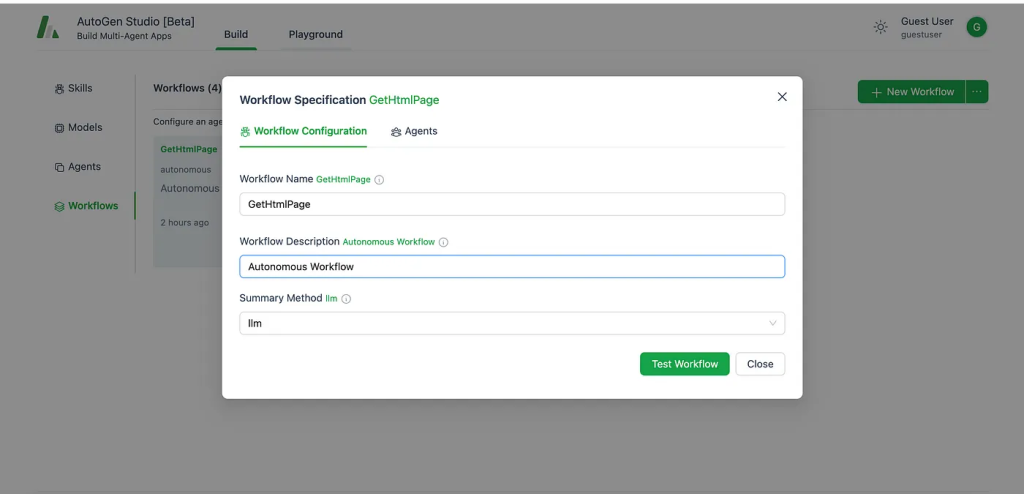Toggle the light/dark theme sun icon
Screen dimensions: 1024x494
pyautogui.click(x=880, y=27)
